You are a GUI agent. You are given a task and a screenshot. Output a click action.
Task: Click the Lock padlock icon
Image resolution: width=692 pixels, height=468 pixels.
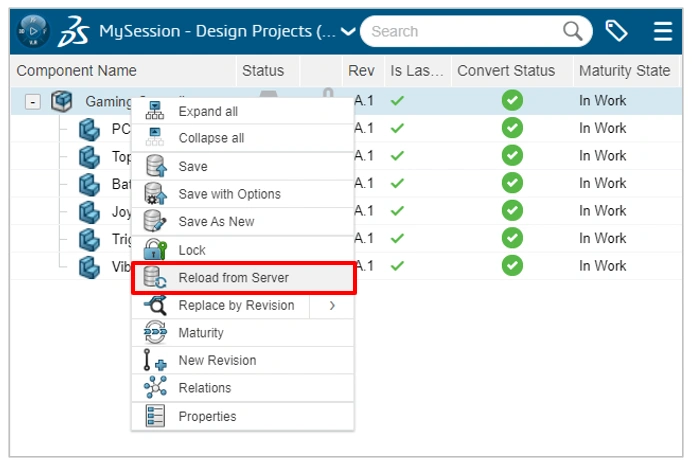(155, 250)
